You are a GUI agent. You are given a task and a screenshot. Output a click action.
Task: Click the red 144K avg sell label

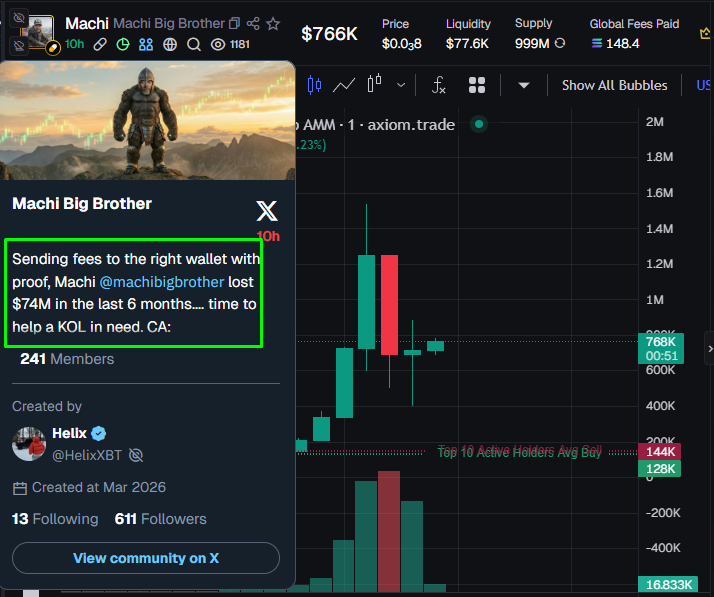tap(660, 452)
